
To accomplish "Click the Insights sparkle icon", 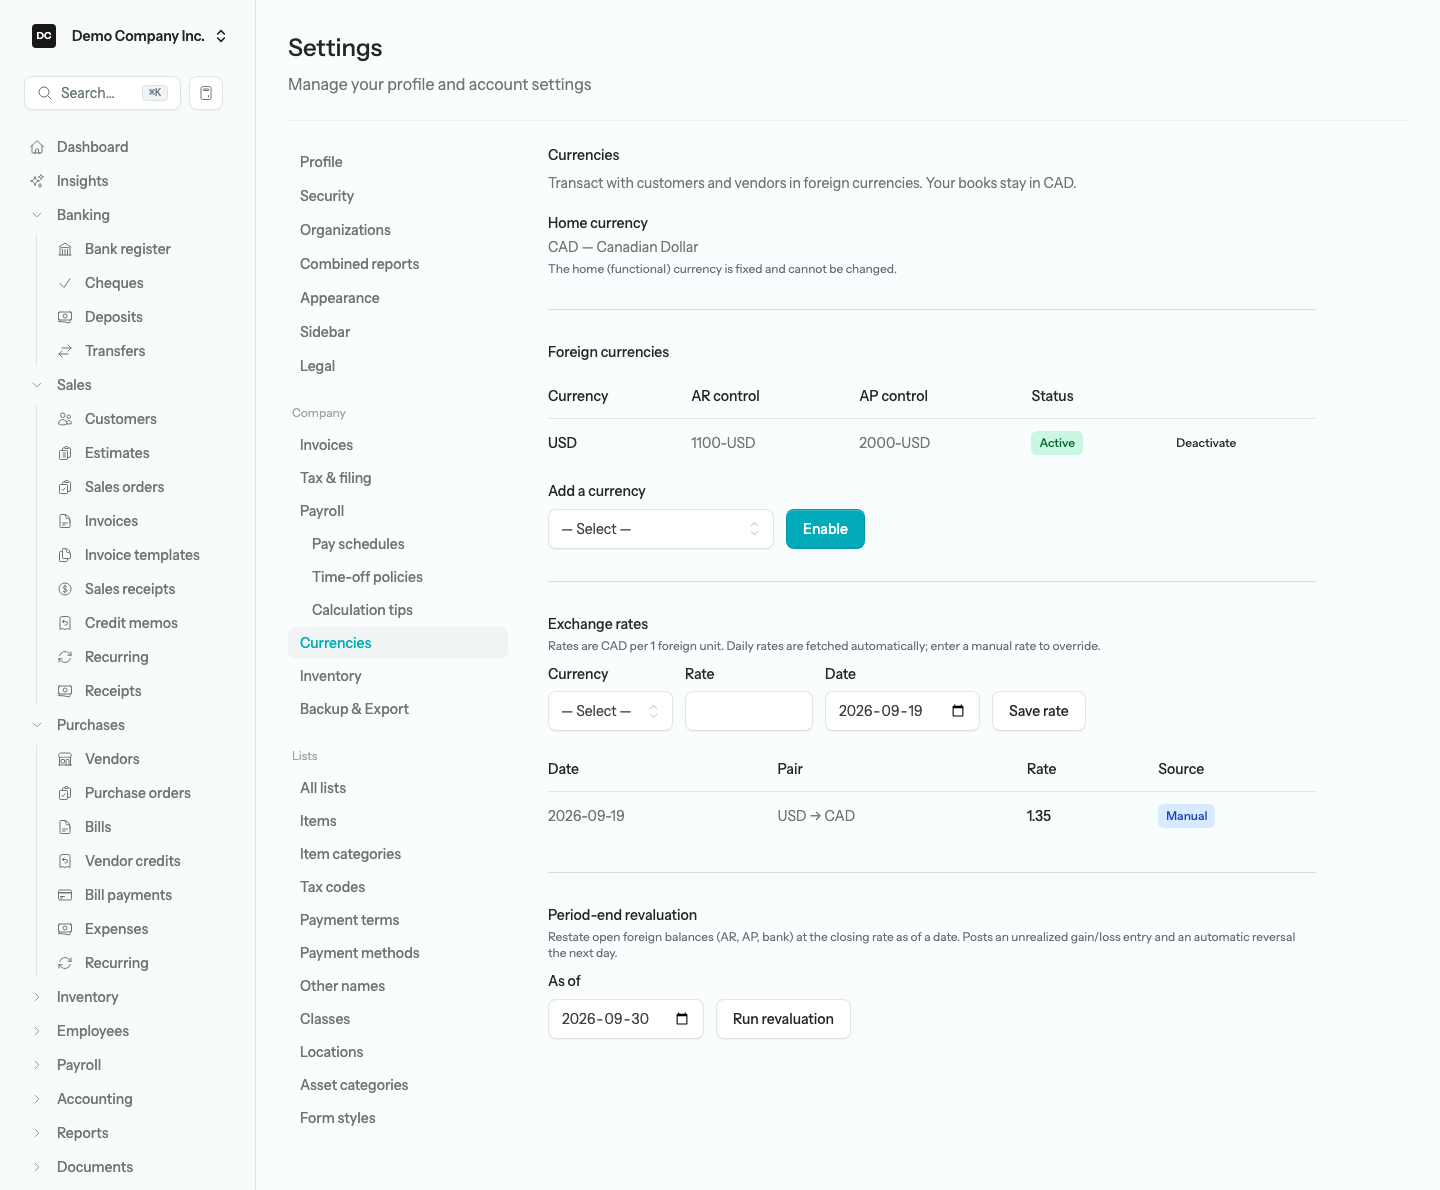I will pyautogui.click(x=37, y=181).
